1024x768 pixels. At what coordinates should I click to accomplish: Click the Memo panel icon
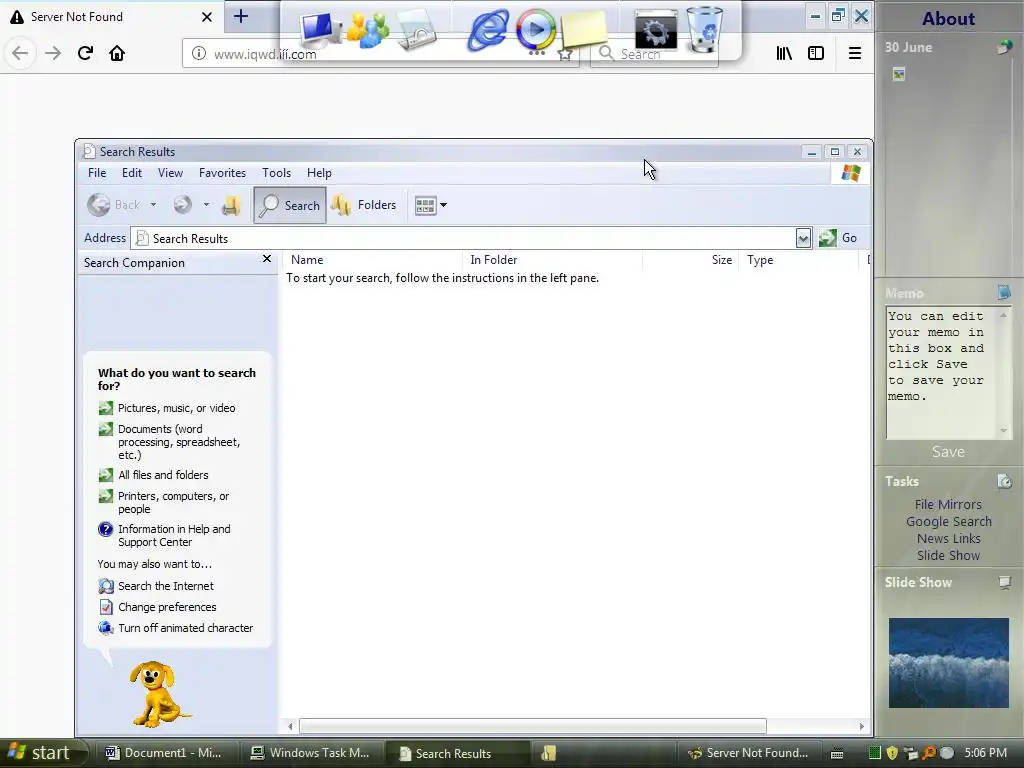pyautogui.click(x=1004, y=292)
